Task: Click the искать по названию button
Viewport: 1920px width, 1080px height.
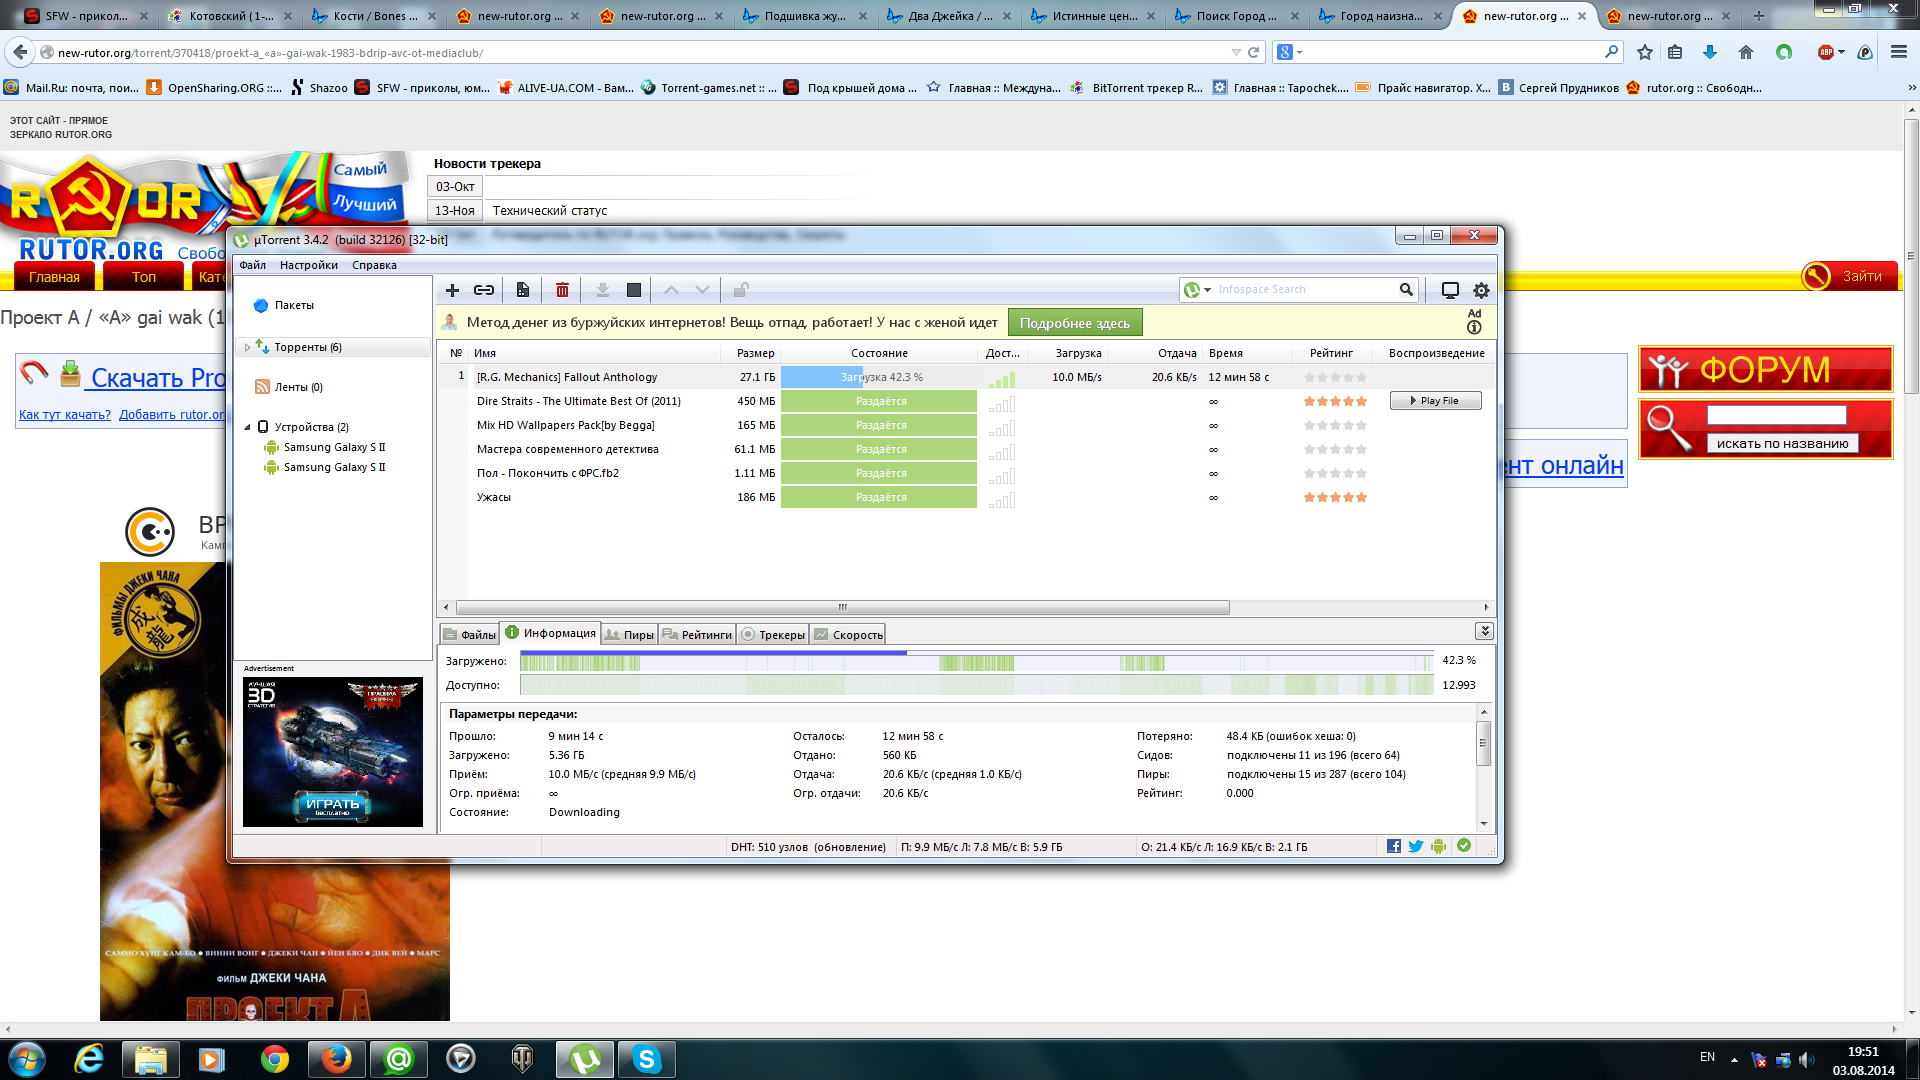Action: click(x=1782, y=443)
